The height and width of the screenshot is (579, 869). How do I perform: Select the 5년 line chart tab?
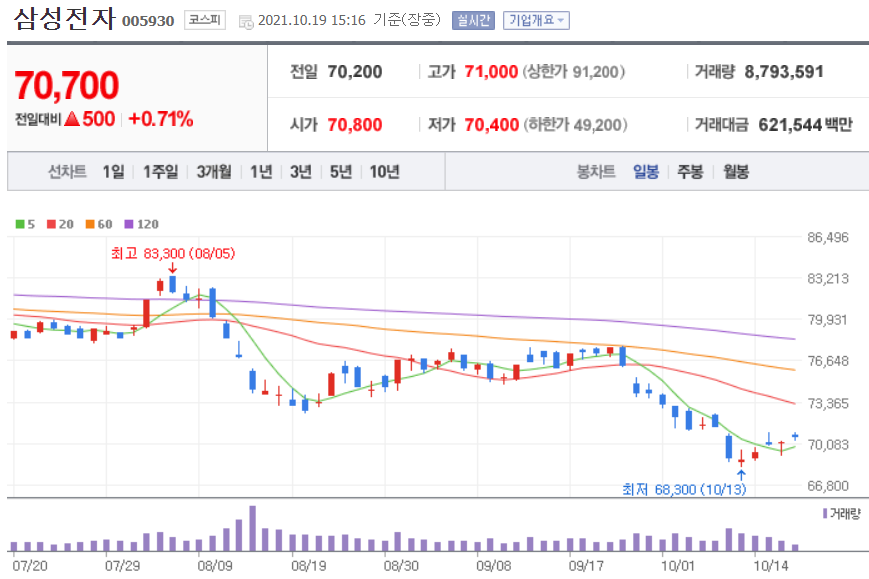point(341,172)
